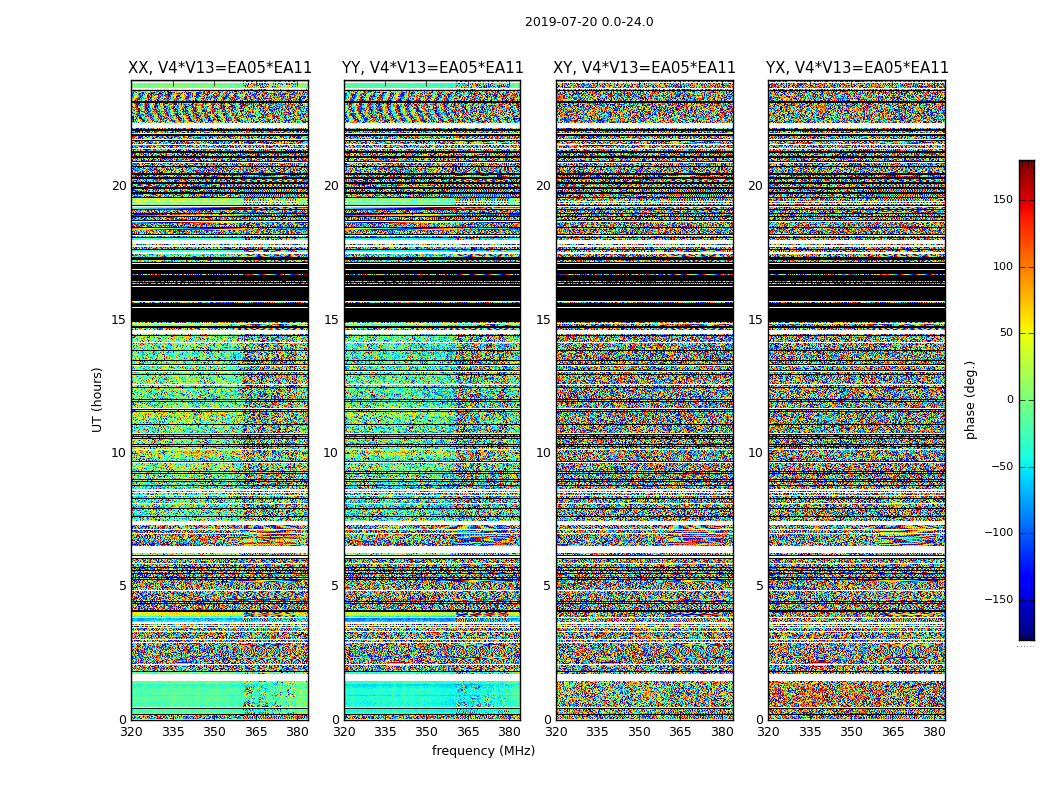Click the YX panel x-axis tick 380
The image size is (1050, 800).
(x=934, y=732)
